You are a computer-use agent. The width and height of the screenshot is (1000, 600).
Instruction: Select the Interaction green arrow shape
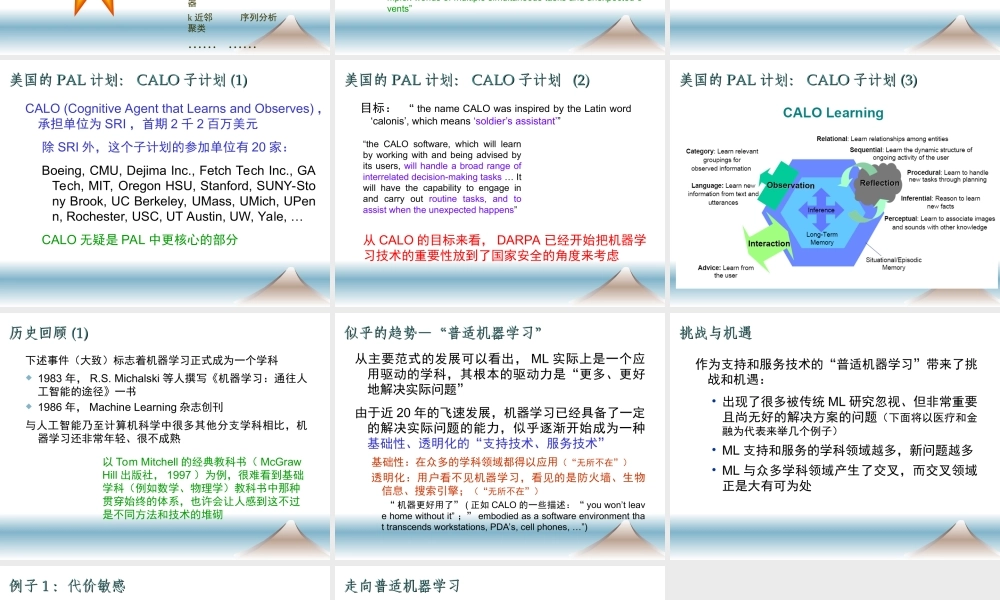coord(768,243)
